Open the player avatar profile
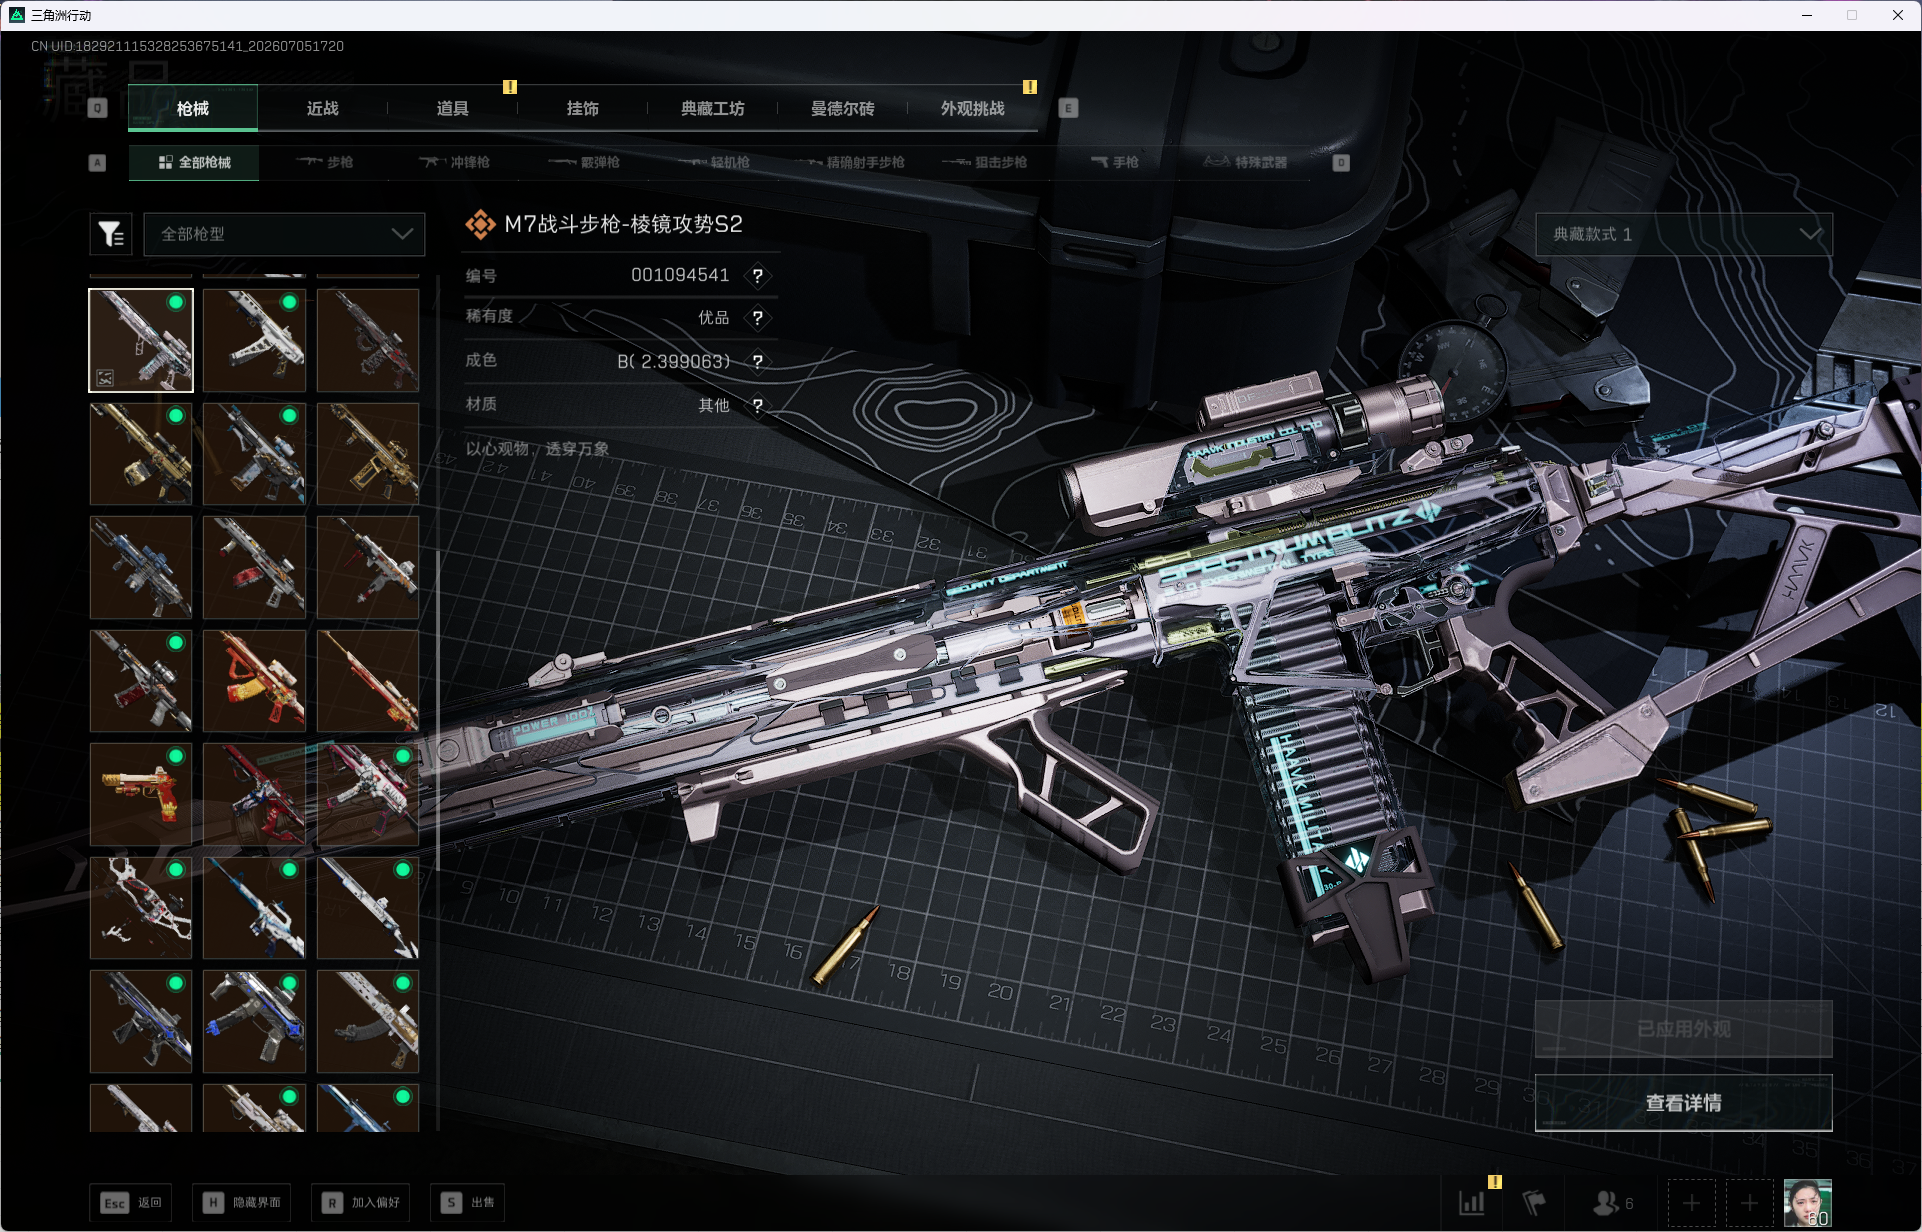 pos(1808,1202)
